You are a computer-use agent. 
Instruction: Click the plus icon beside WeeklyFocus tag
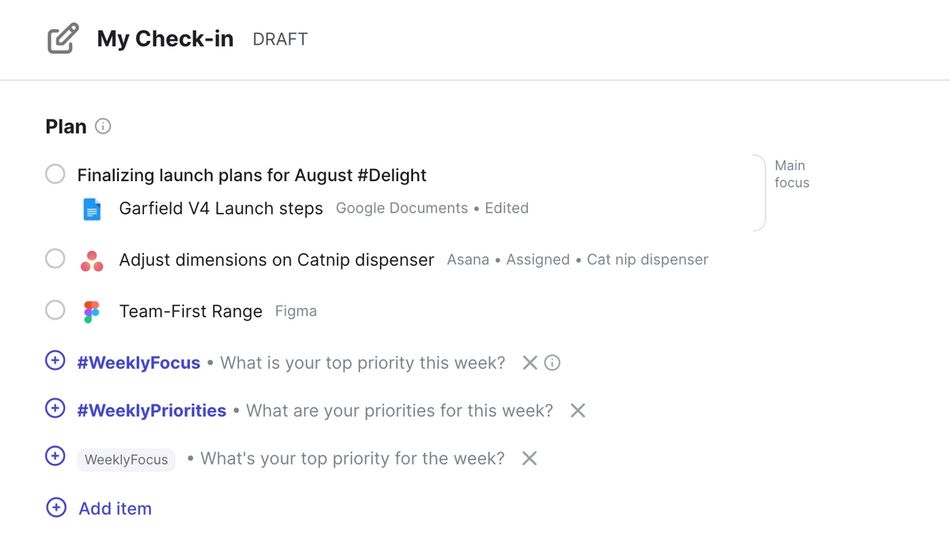56,457
